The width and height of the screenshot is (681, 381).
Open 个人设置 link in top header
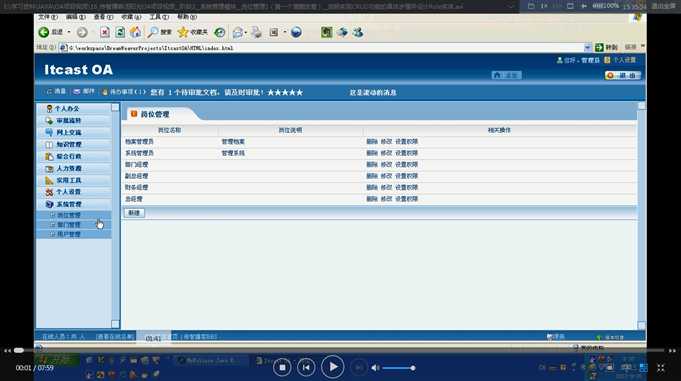tap(620, 60)
